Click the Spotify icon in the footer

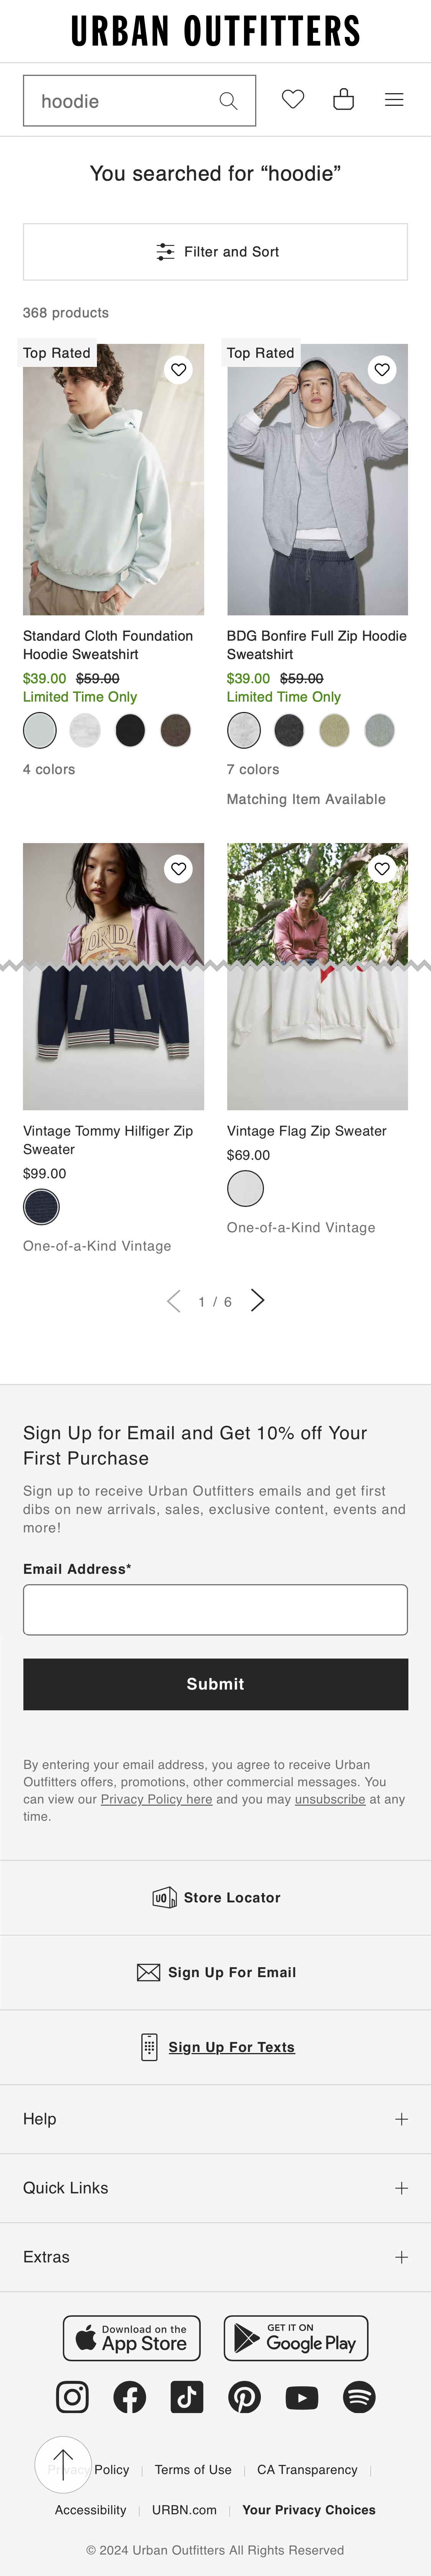tap(359, 2397)
